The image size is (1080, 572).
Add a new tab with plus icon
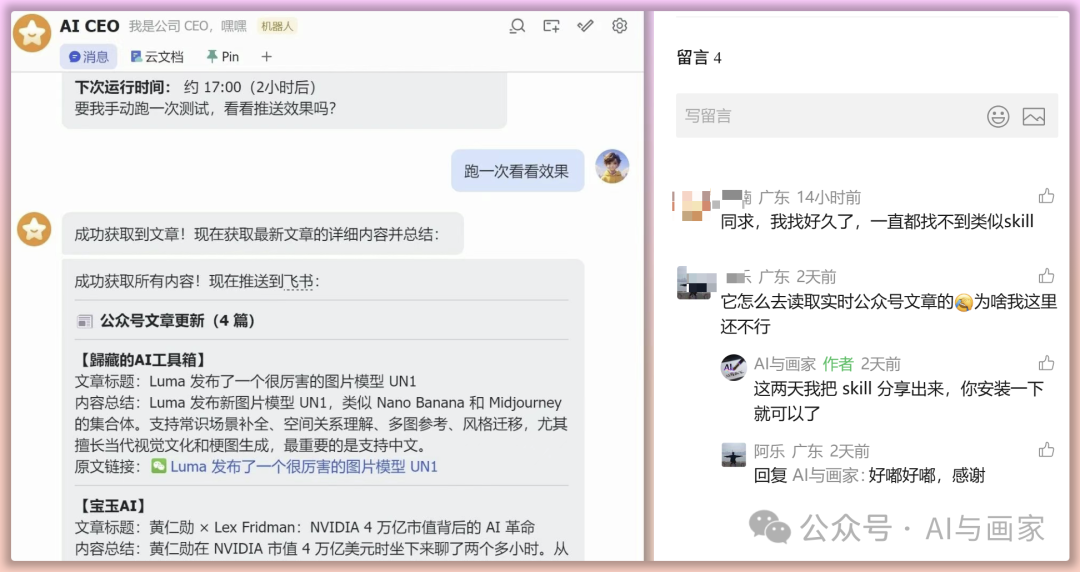pos(267,57)
